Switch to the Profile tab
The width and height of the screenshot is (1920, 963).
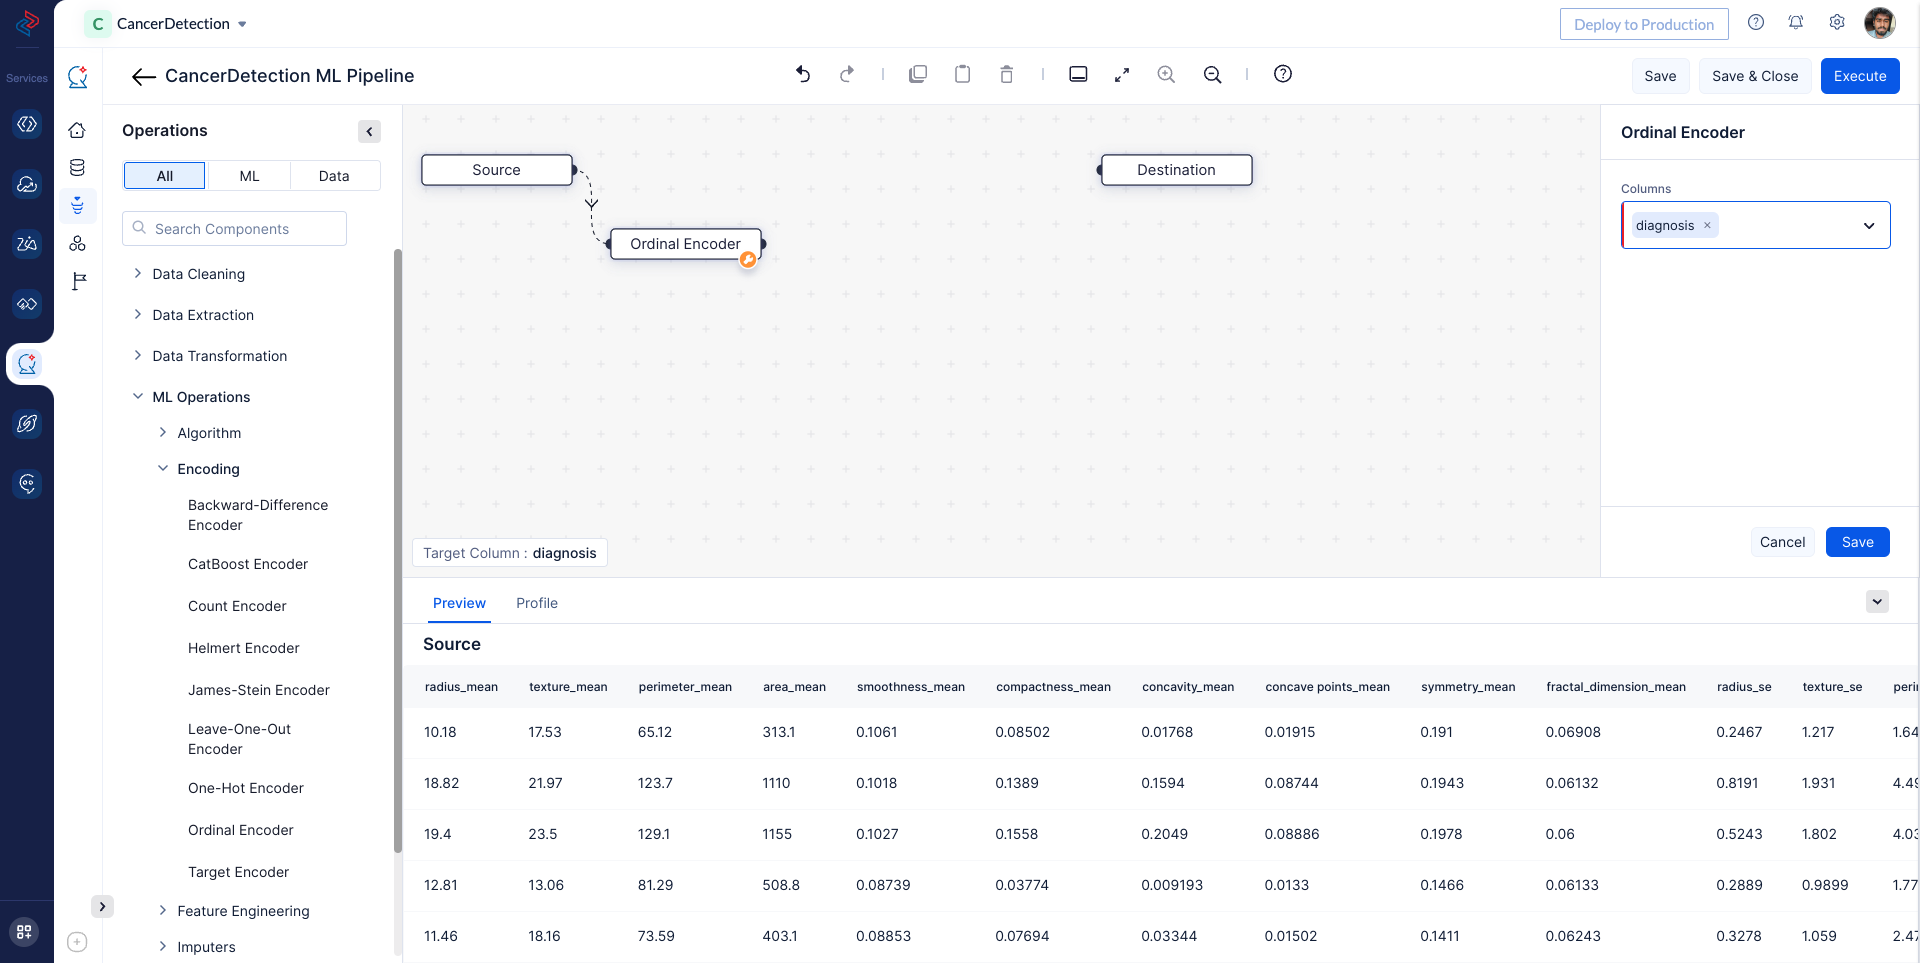[537, 603]
